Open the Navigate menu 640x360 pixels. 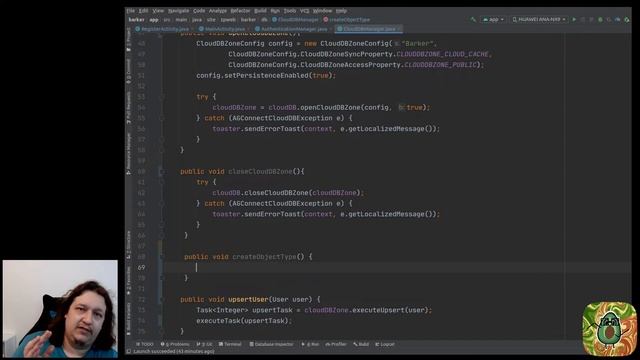[x=178, y=11]
